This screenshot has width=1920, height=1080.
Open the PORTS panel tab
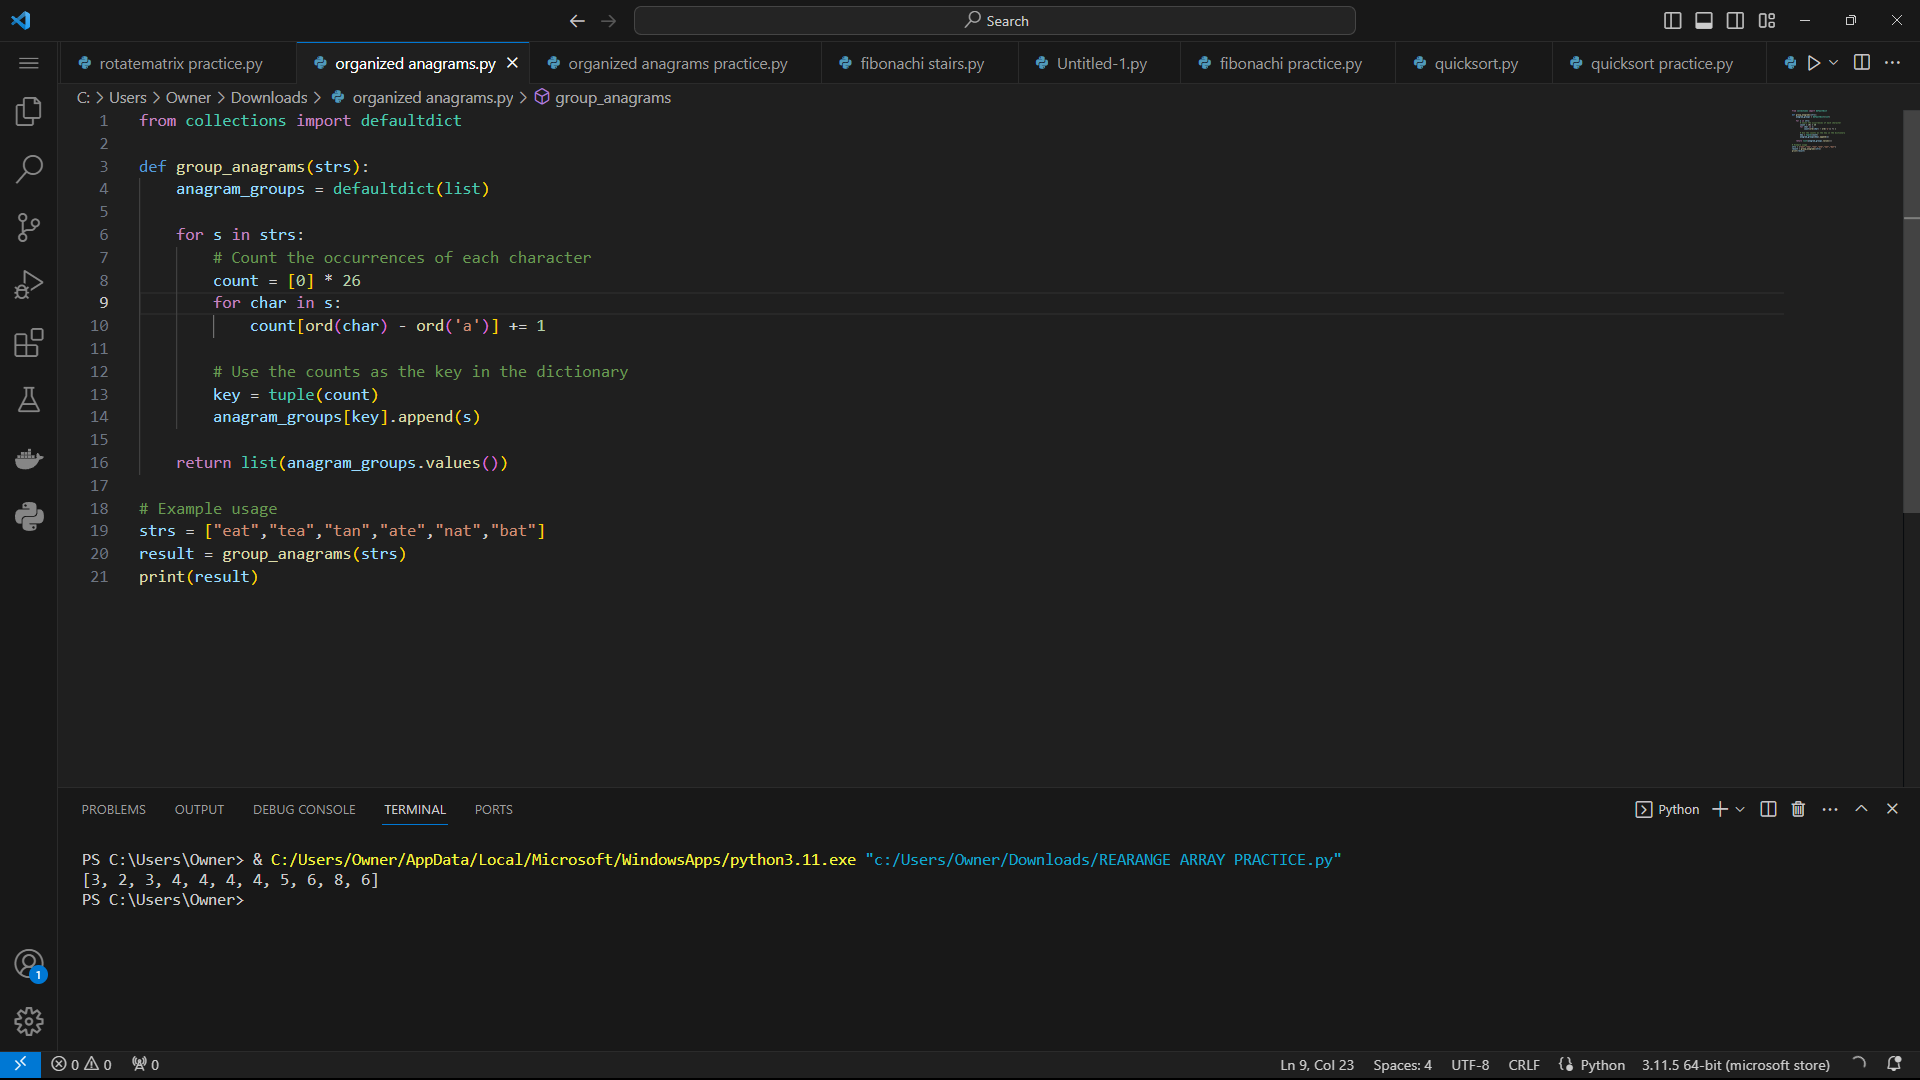point(493,809)
